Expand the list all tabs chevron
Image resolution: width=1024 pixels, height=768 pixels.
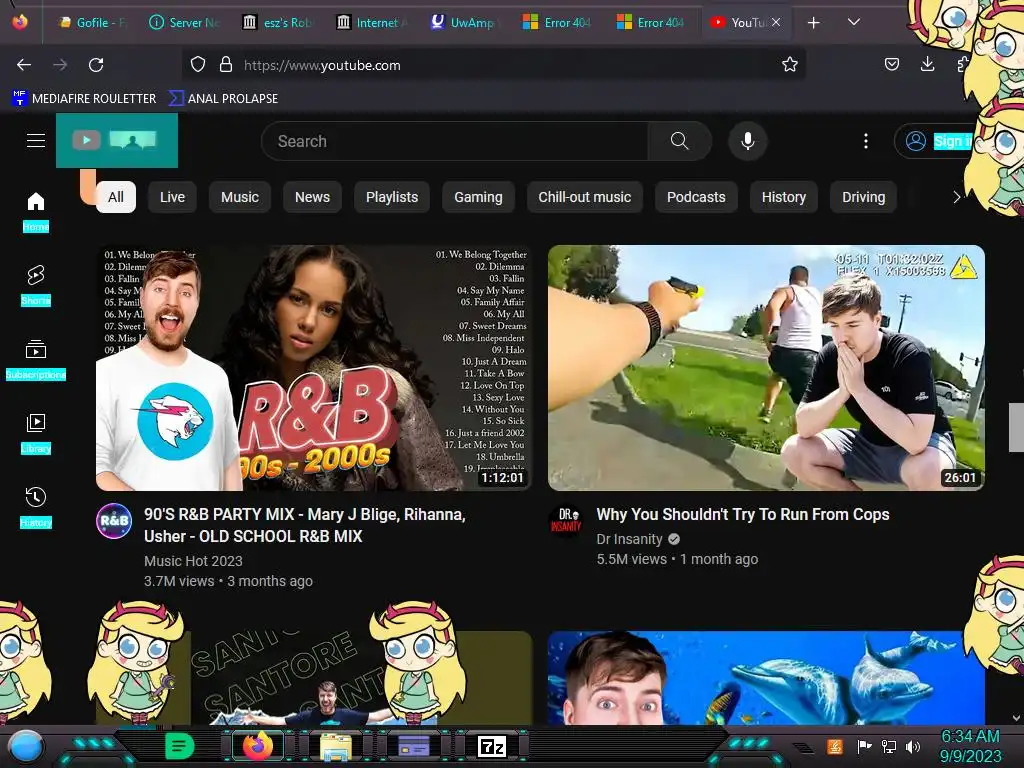click(x=854, y=22)
